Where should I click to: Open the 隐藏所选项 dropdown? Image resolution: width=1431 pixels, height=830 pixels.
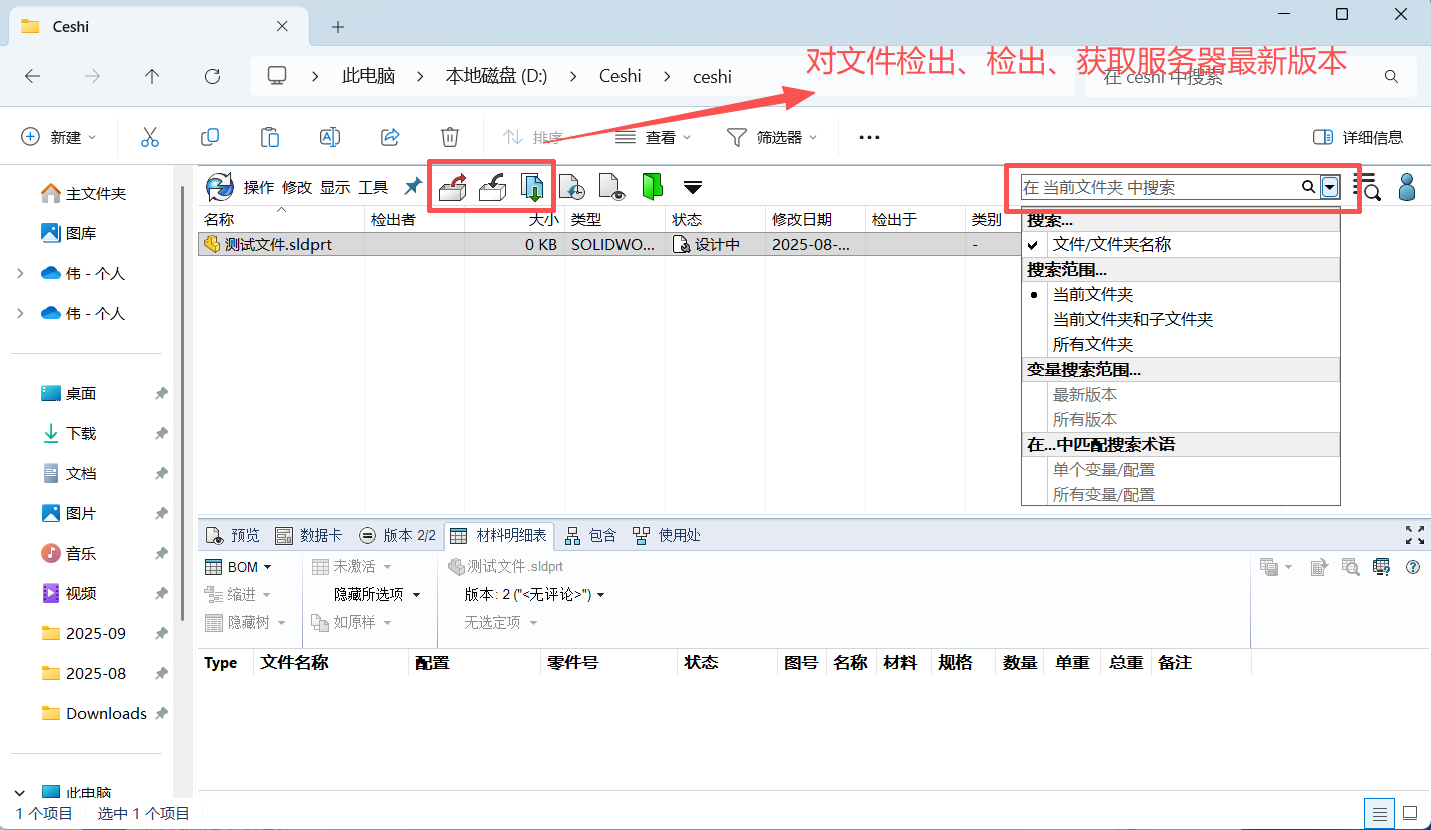[377, 594]
